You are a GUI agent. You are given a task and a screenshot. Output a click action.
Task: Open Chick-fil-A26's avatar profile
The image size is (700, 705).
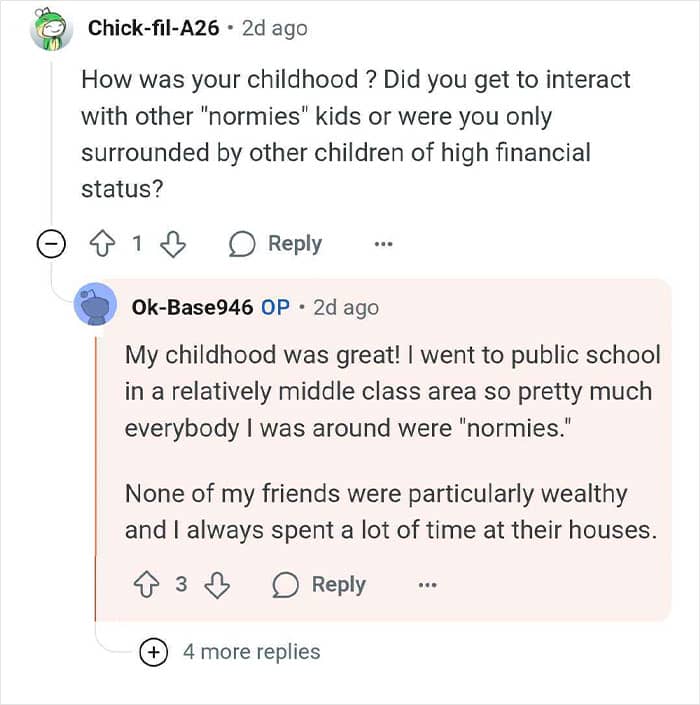[51, 29]
